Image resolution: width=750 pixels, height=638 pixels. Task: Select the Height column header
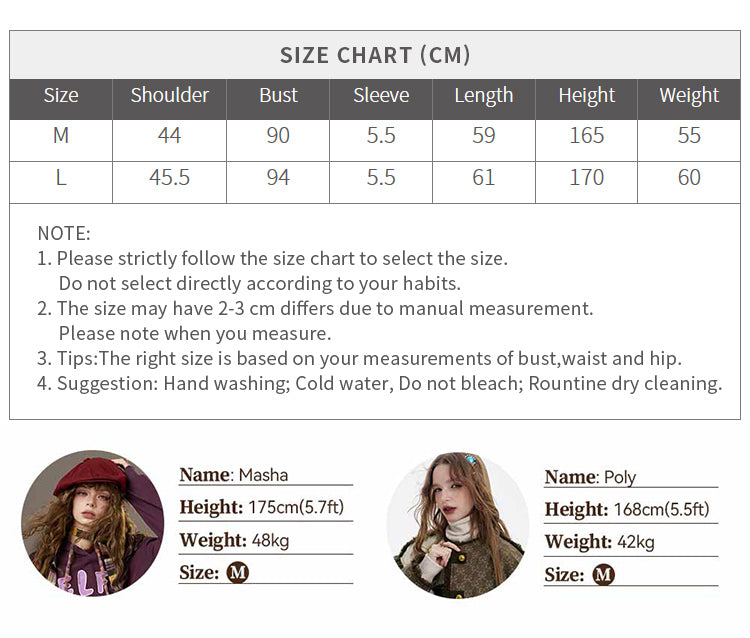[x=586, y=95]
